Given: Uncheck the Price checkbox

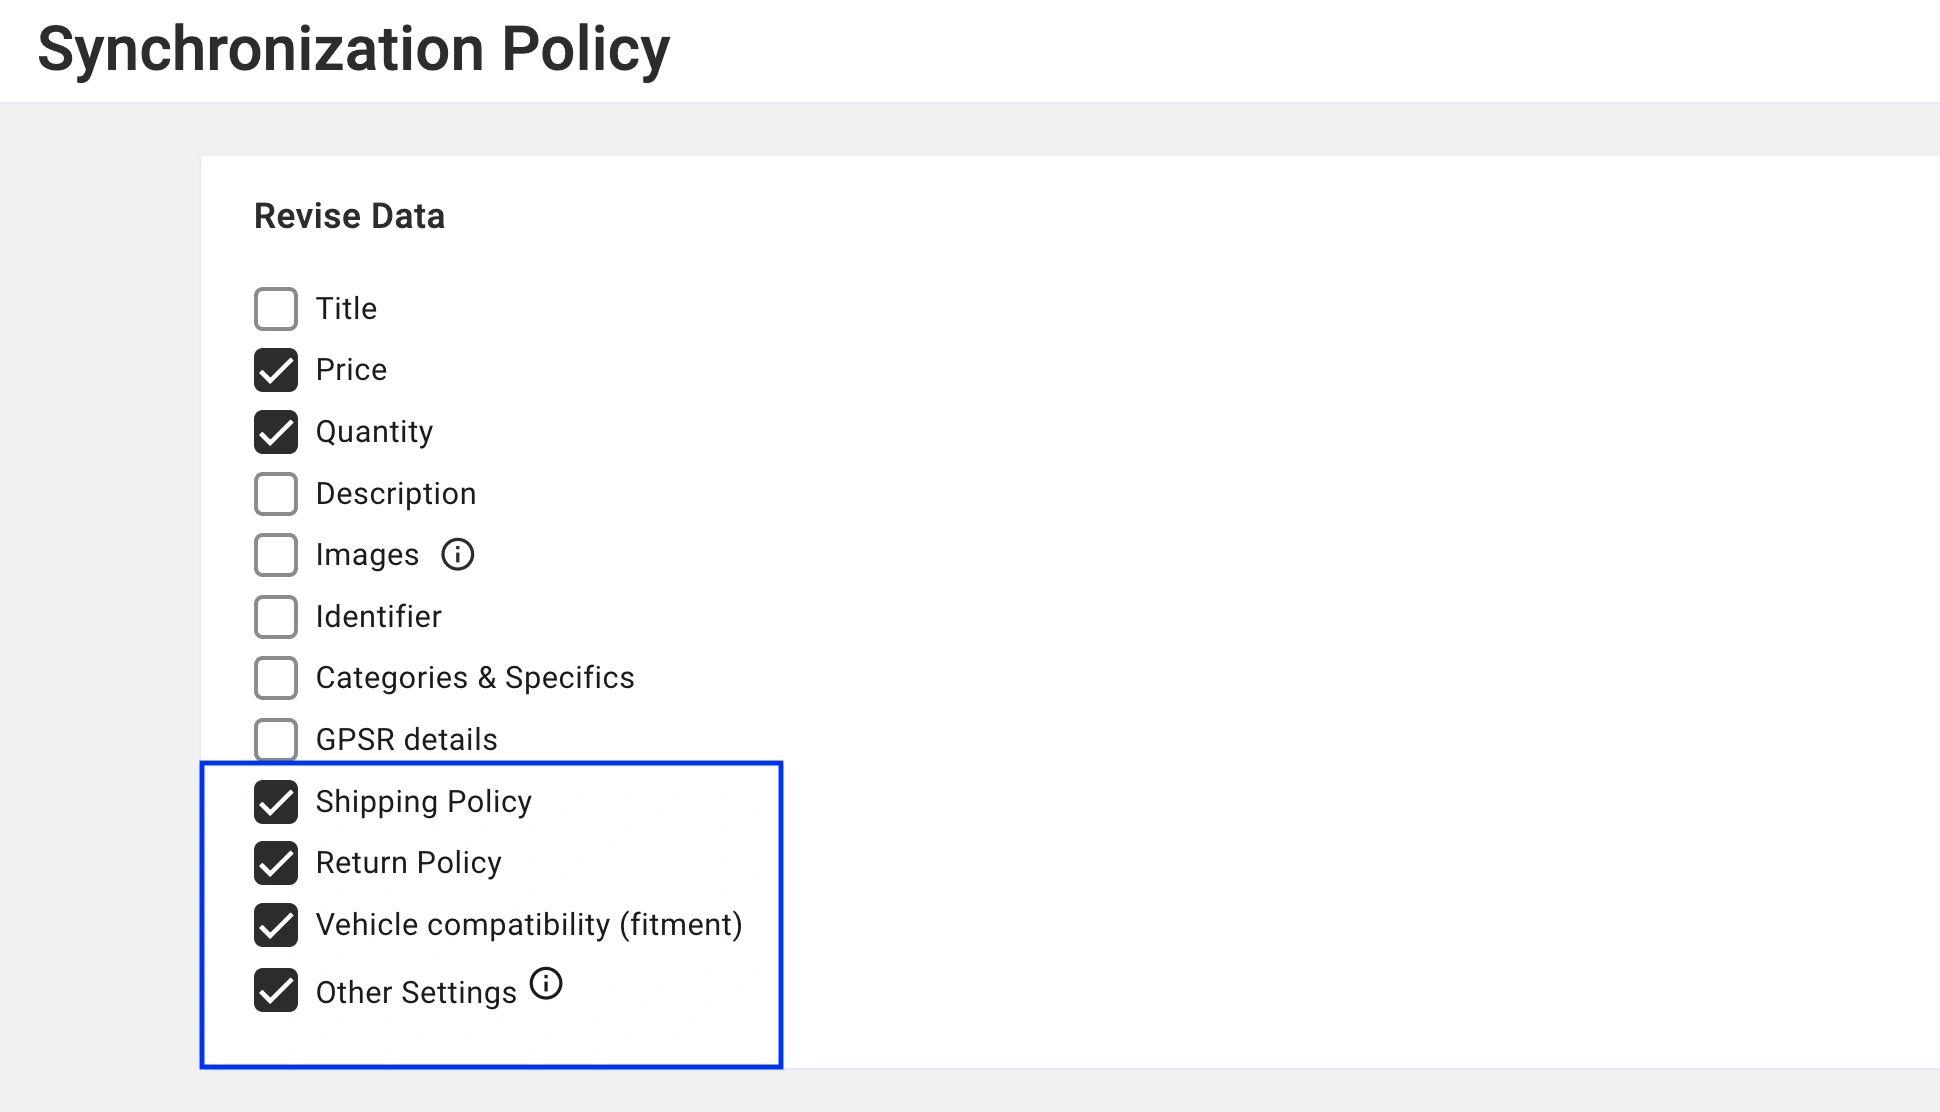Looking at the screenshot, I should click(276, 370).
